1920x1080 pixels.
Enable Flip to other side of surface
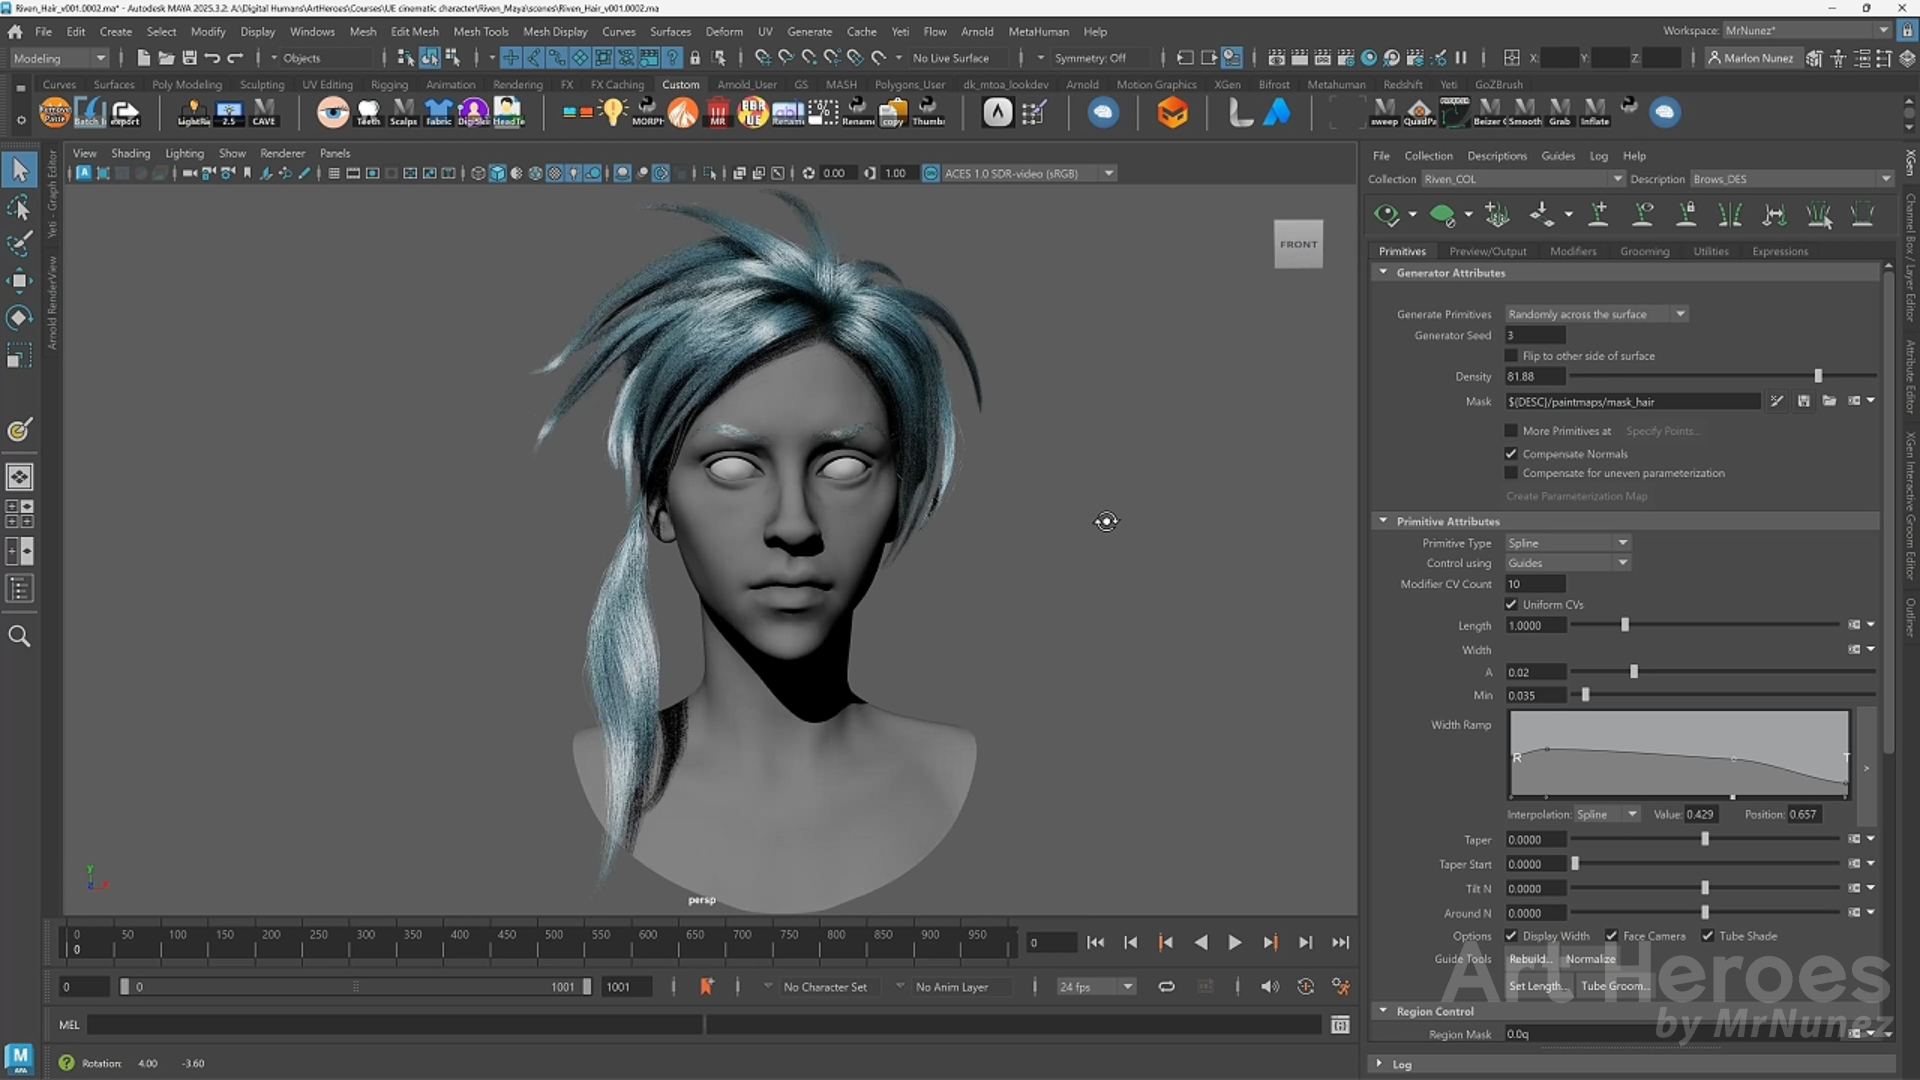click(x=1511, y=356)
